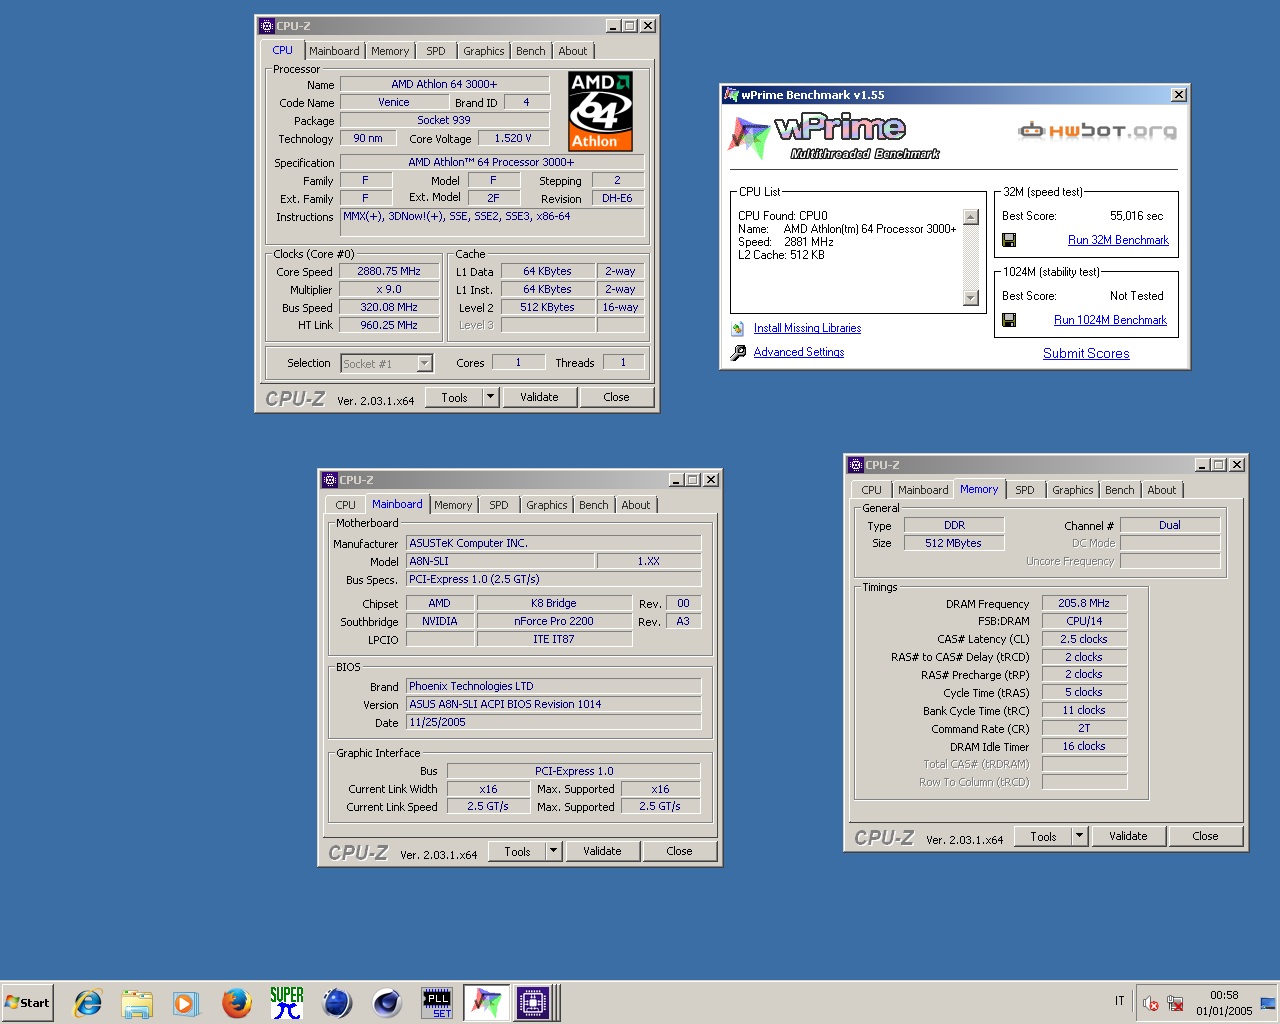Viewport: 1280px width, 1024px height.
Task: Open Tools dropdown arrow in Memory window
Action: tap(1079, 836)
